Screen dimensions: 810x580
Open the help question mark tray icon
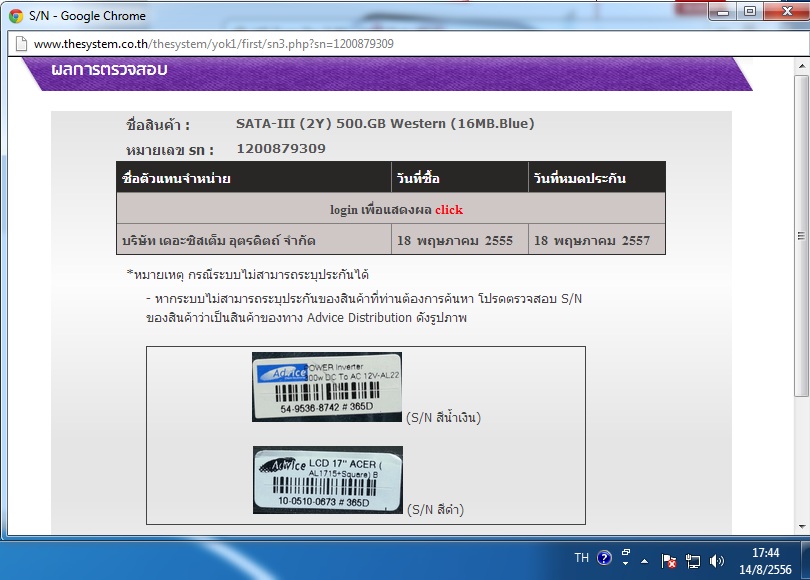pyautogui.click(x=604, y=558)
